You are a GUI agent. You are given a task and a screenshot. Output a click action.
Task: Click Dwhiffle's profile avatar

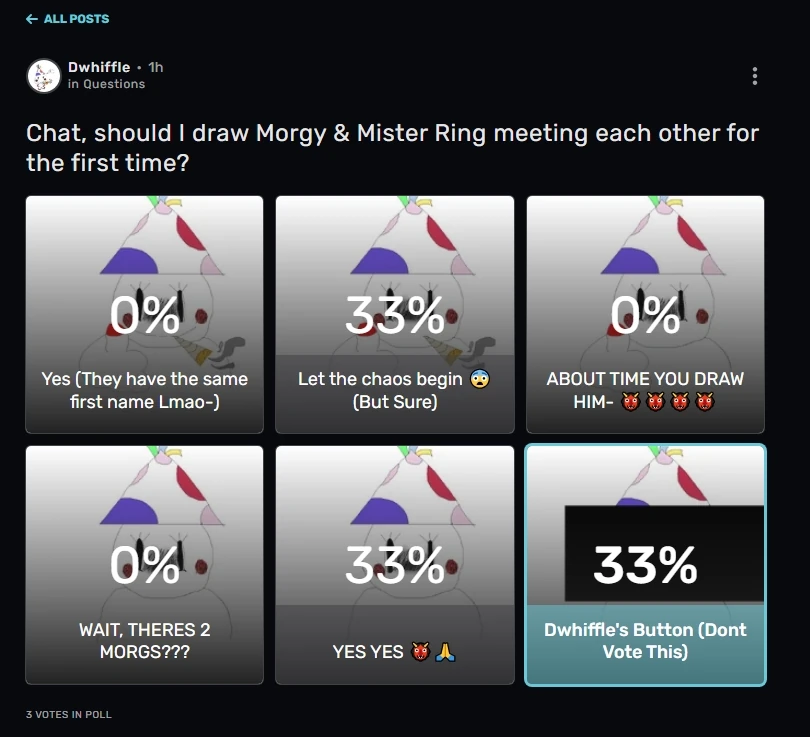click(43, 76)
